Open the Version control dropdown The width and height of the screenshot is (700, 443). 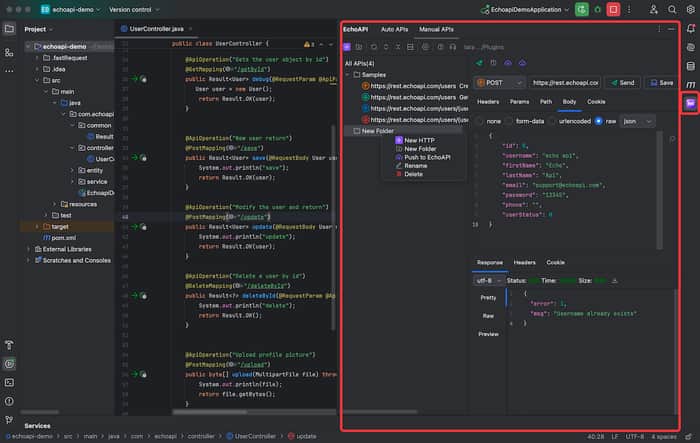pos(134,9)
